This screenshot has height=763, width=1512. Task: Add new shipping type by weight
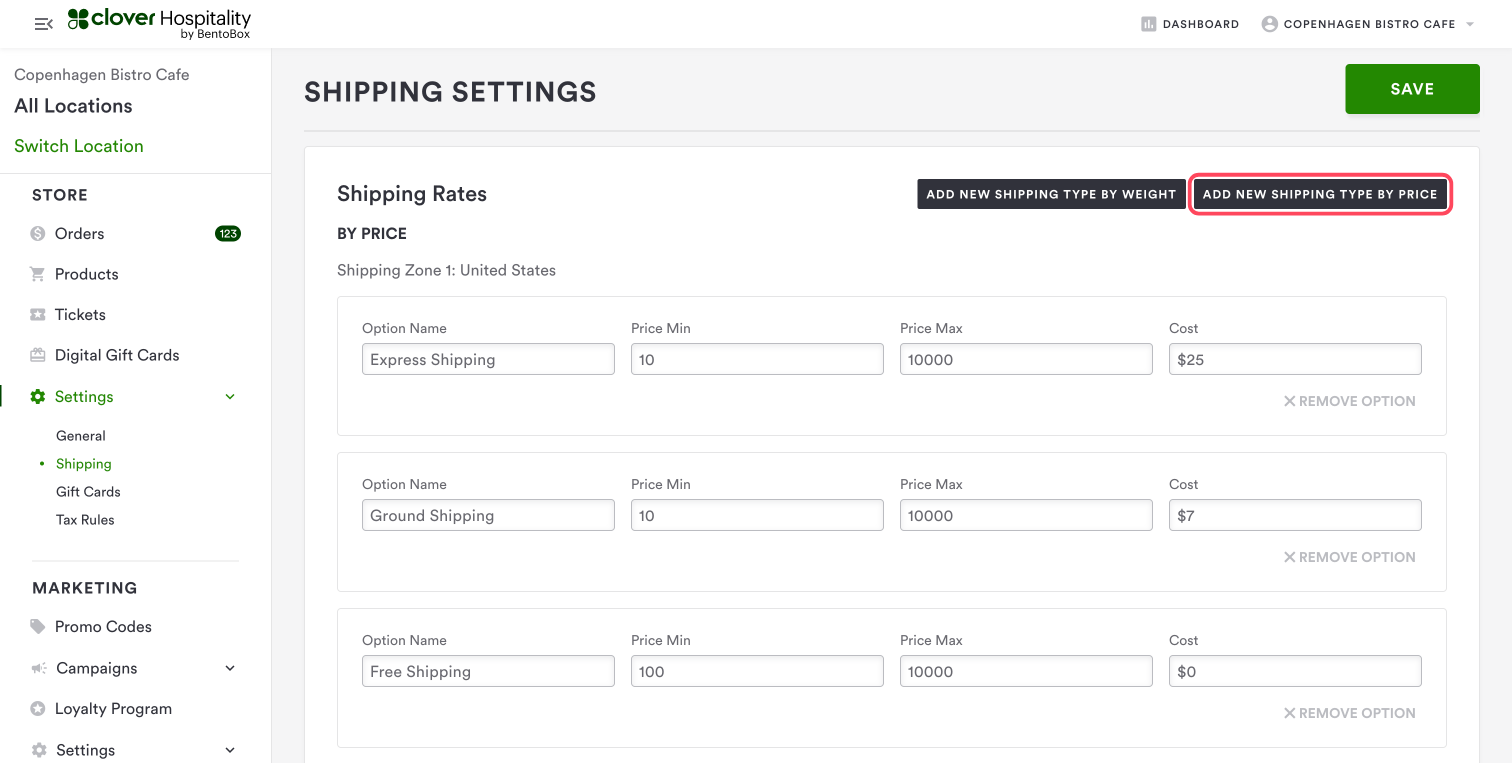pos(1051,194)
